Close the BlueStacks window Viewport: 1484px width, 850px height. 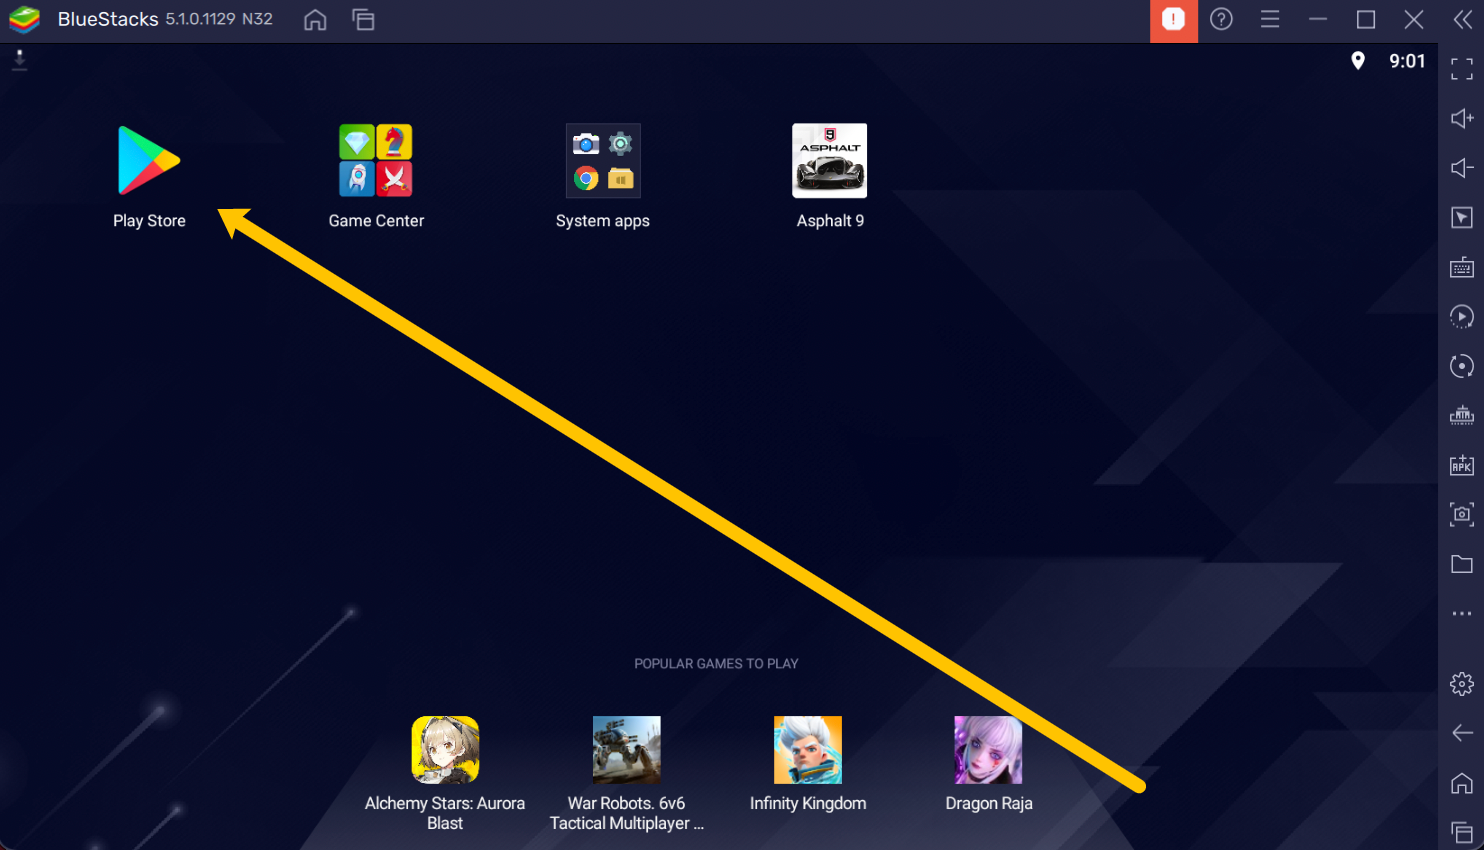click(x=1414, y=19)
